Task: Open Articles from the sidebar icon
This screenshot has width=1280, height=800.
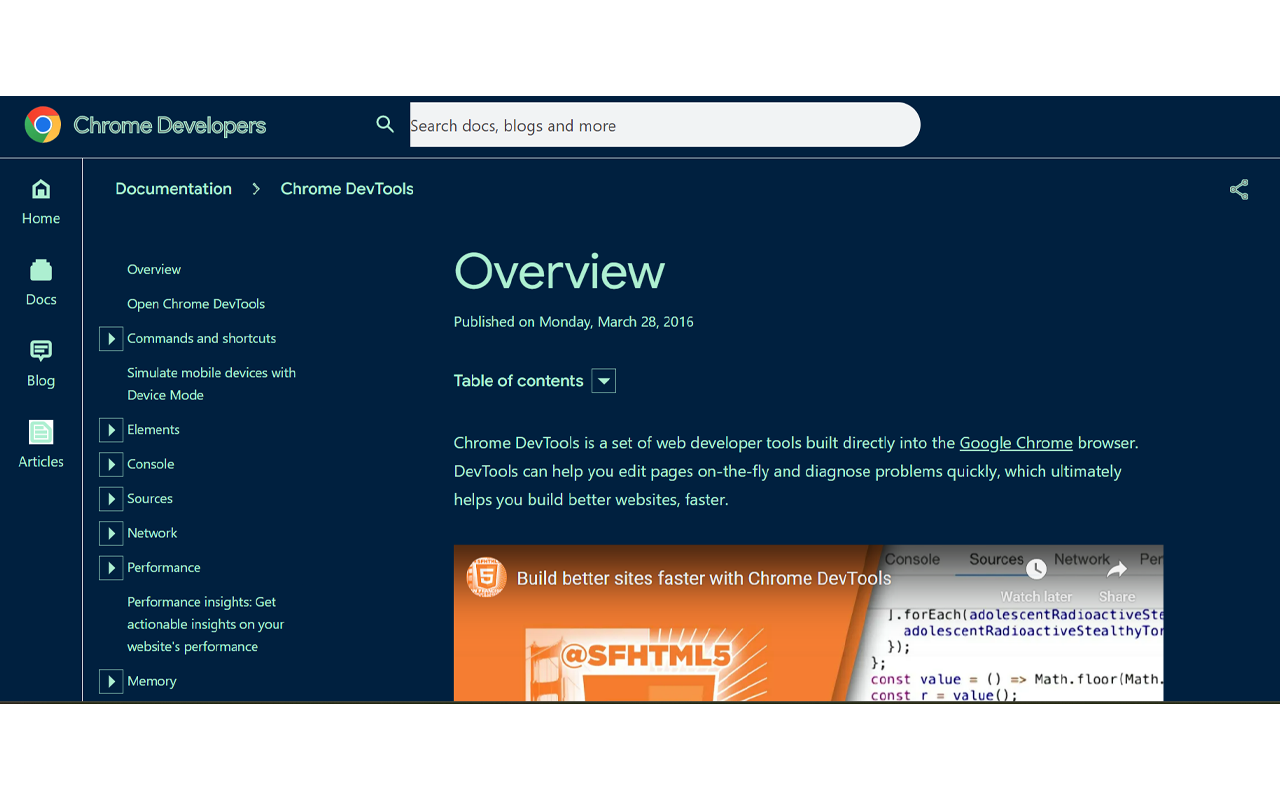Action: coord(41,432)
